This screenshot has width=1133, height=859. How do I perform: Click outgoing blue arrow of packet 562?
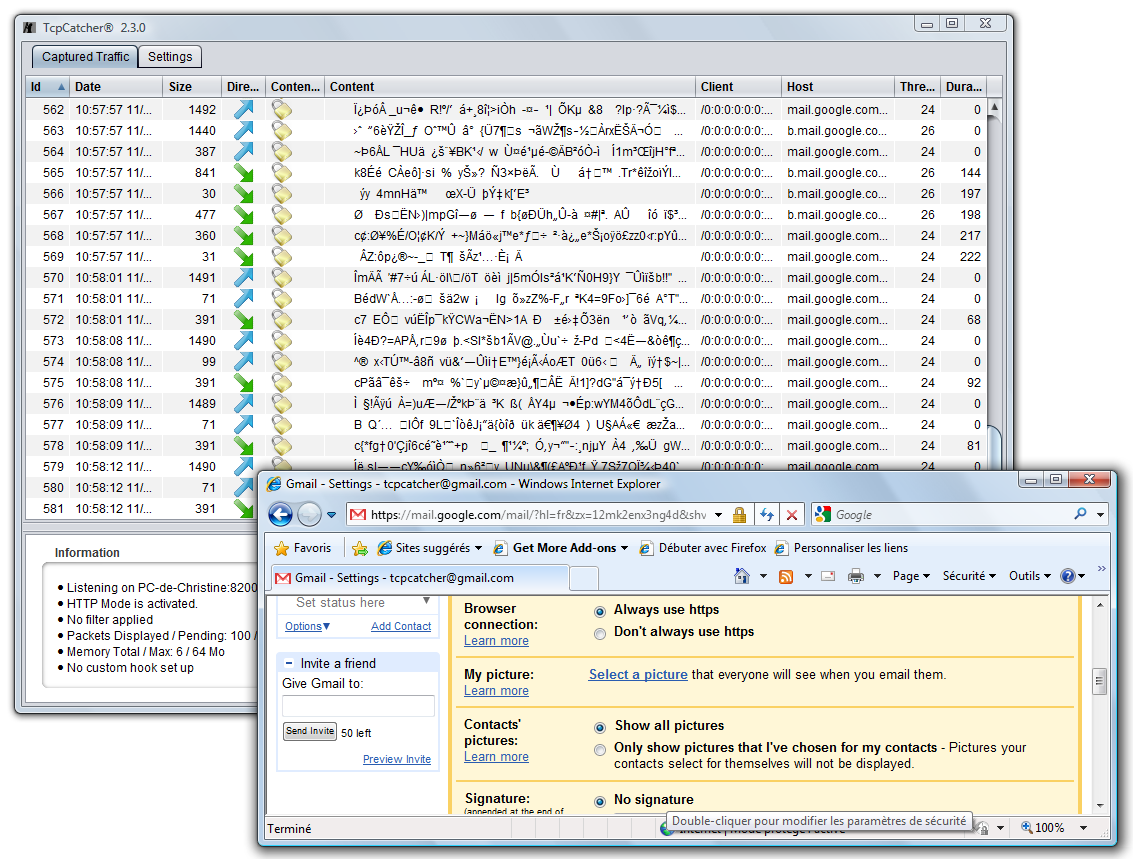pos(244,109)
